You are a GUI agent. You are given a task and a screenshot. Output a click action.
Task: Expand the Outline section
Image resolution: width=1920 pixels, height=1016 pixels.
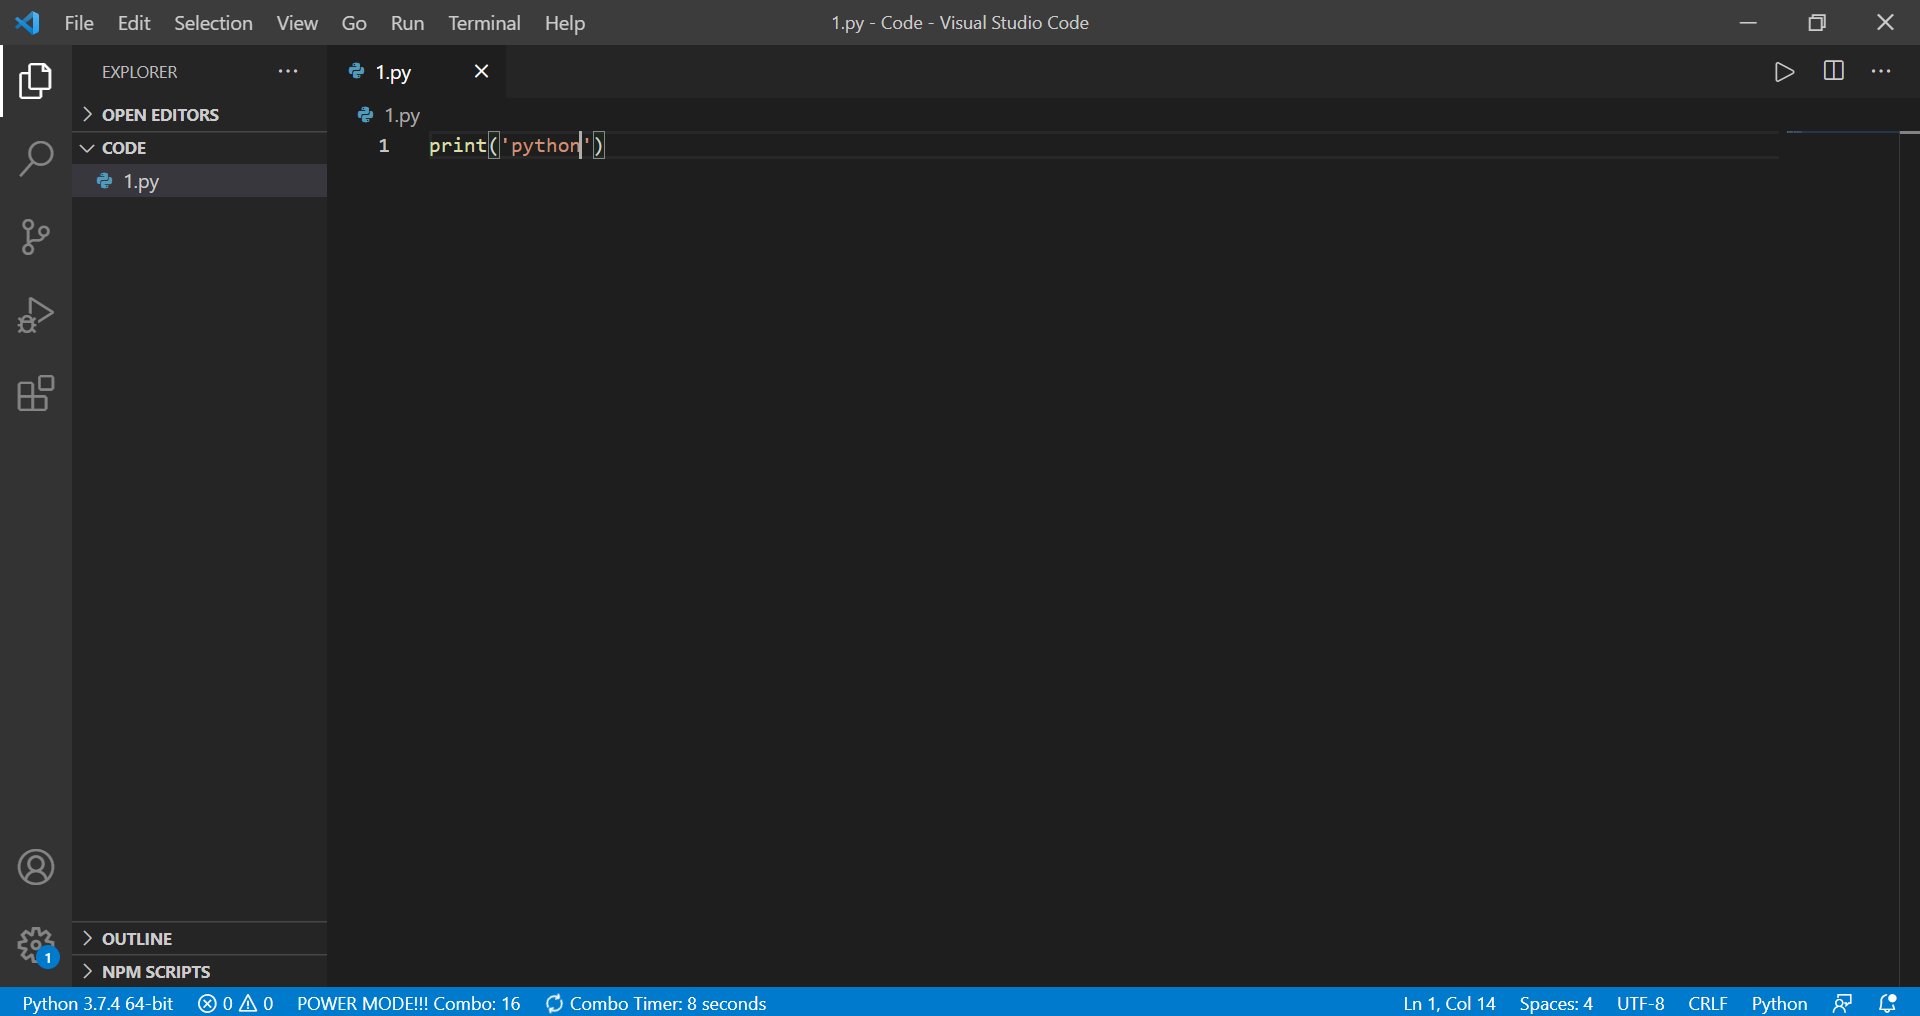click(200, 939)
